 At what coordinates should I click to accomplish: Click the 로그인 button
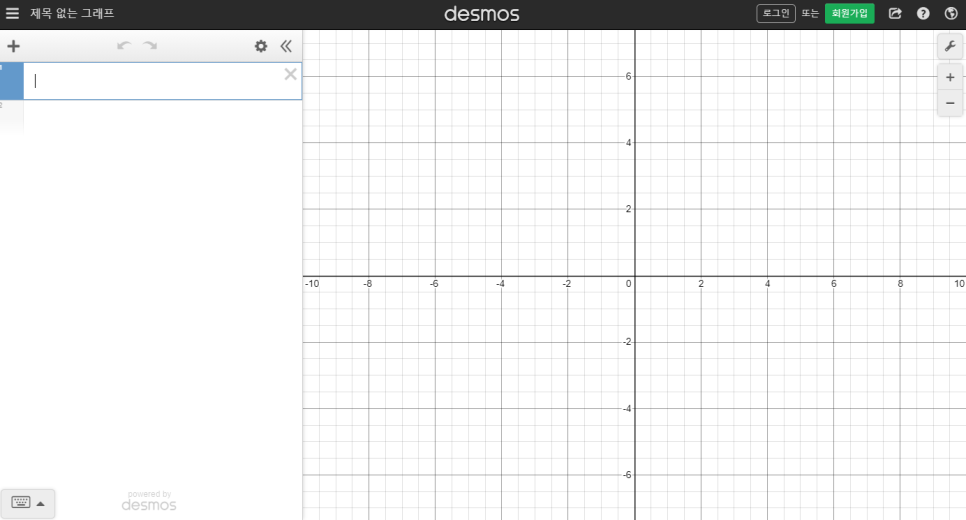click(x=776, y=13)
